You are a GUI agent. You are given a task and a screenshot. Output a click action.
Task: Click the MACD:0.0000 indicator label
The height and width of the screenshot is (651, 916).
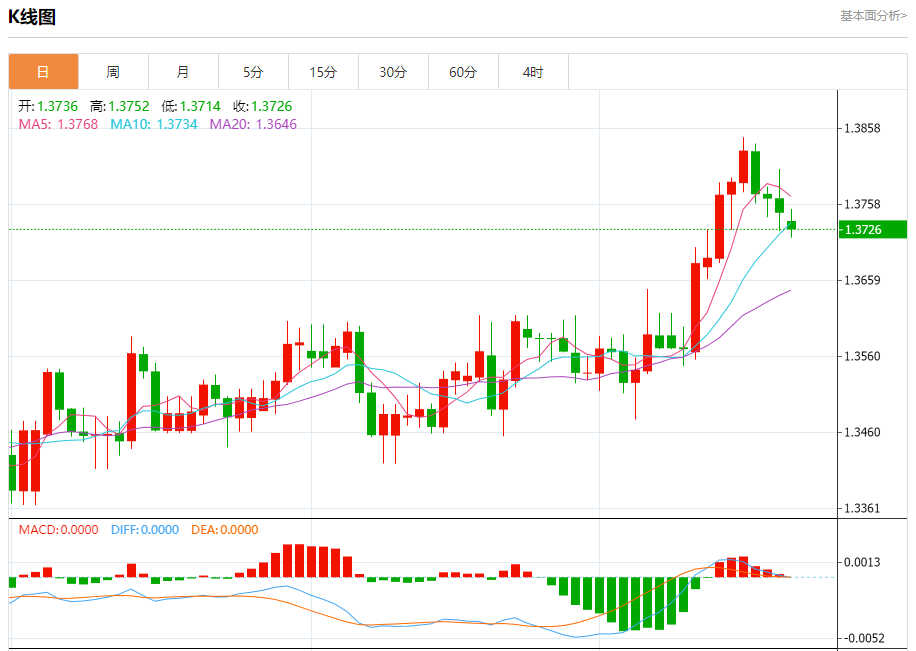pos(58,530)
